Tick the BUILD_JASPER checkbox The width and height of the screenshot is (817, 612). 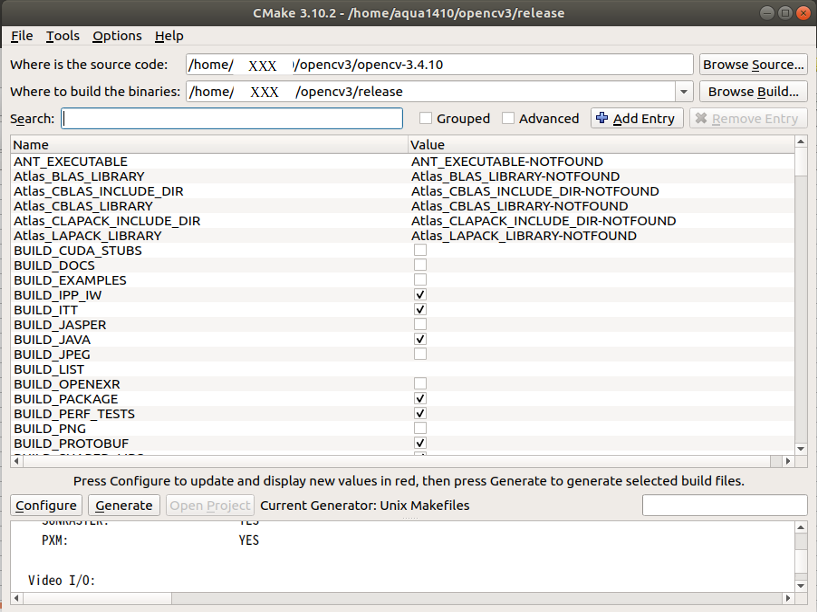tap(420, 324)
